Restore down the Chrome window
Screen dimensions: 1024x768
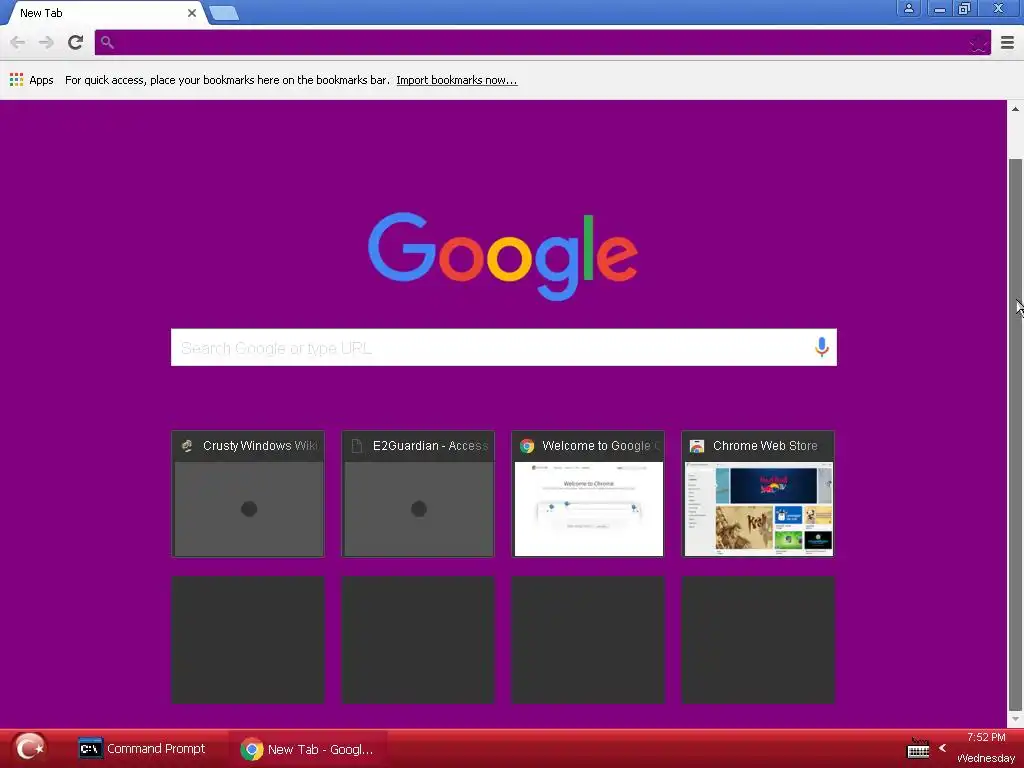coord(964,8)
